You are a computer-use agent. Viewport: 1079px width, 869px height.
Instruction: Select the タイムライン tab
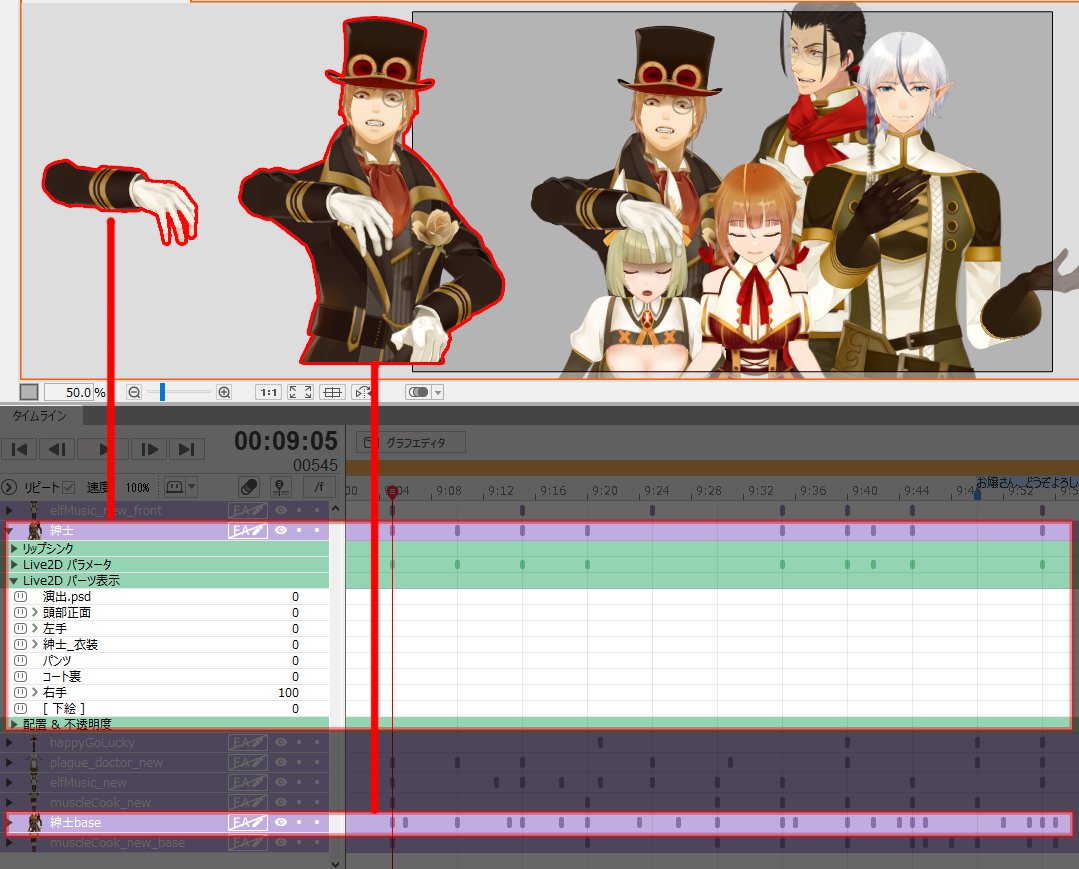coord(40,416)
